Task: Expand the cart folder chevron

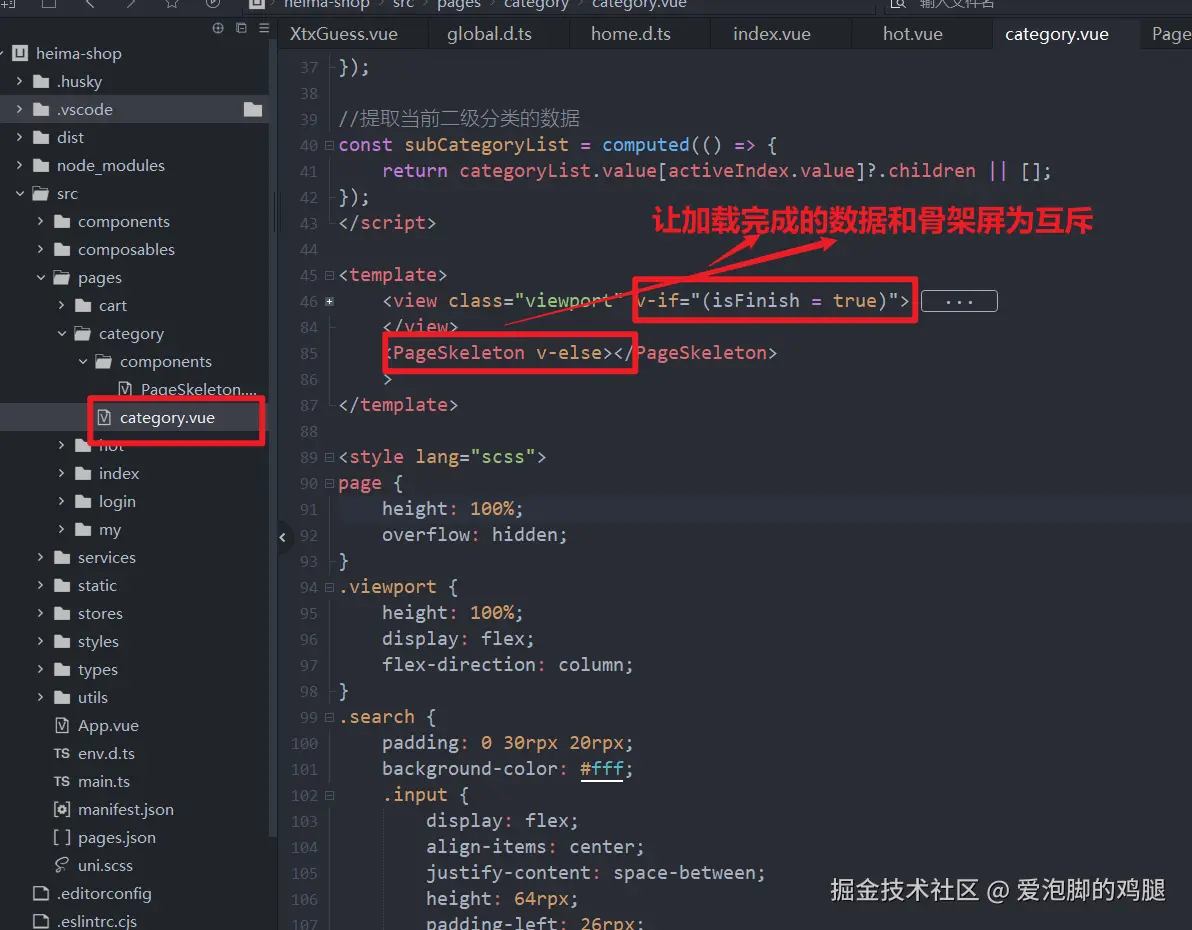Action: [x=62, y=306]
